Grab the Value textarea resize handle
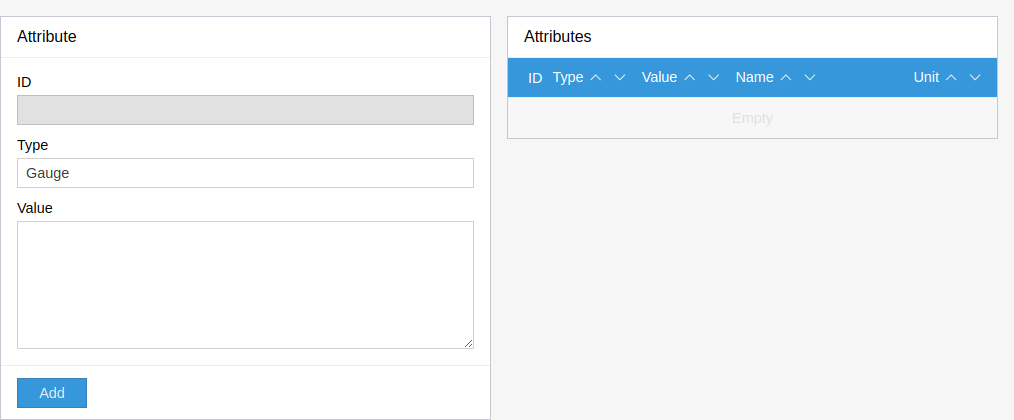This screenshot has height=420, width=1014. click(x=469, y=344)
